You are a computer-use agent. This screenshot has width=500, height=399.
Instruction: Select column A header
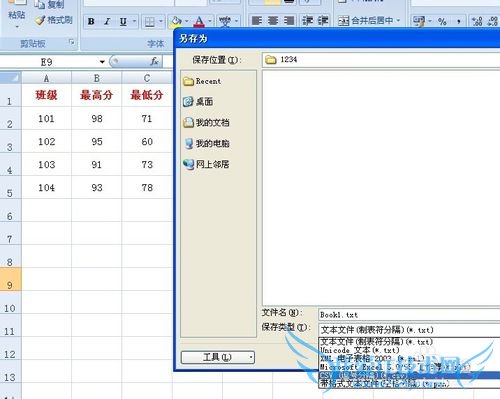(47, 78)
